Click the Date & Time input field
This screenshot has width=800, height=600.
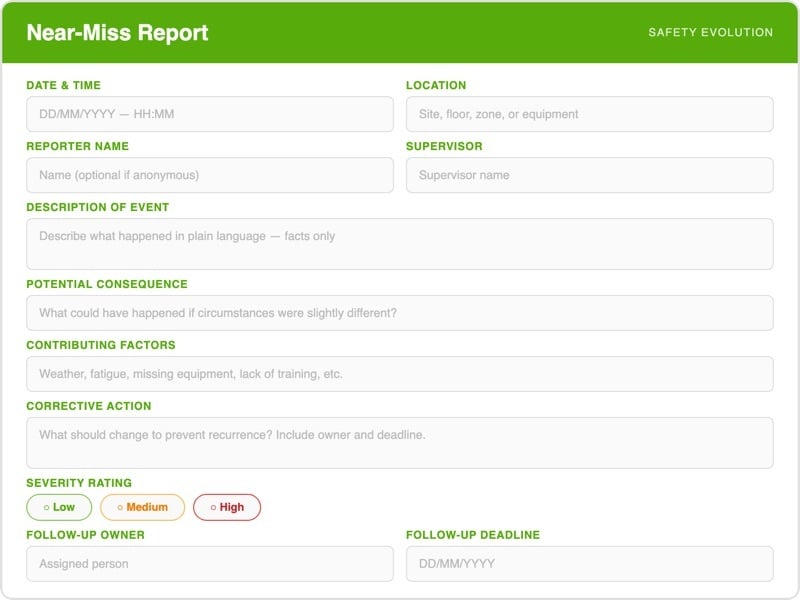point(210,114)
